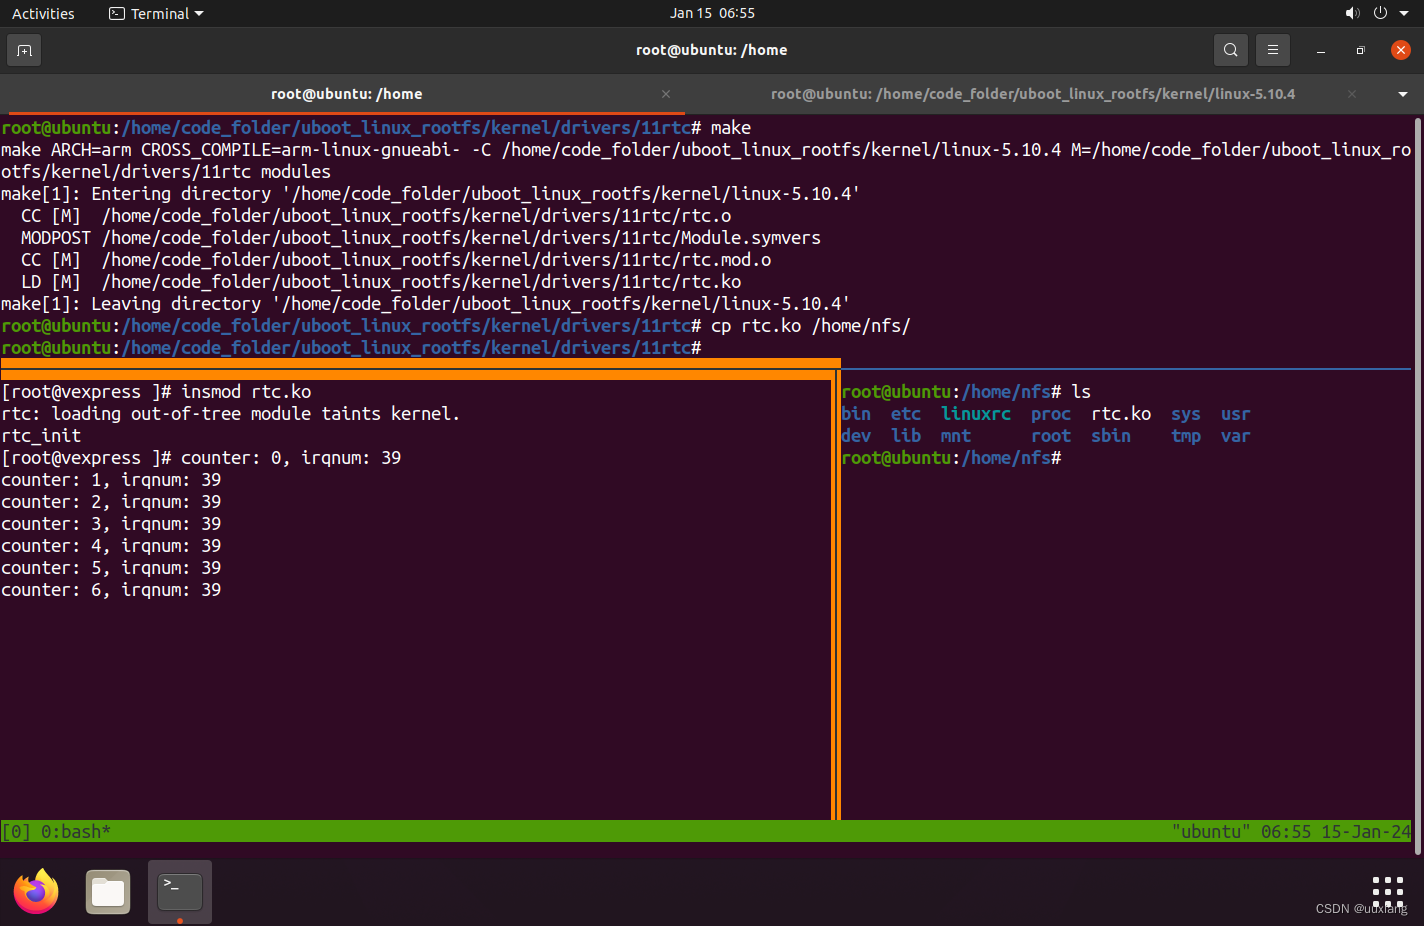The image size is (1424, 926).
Task: Switch to root@ubuntu: /home tab
Action: 346,94
